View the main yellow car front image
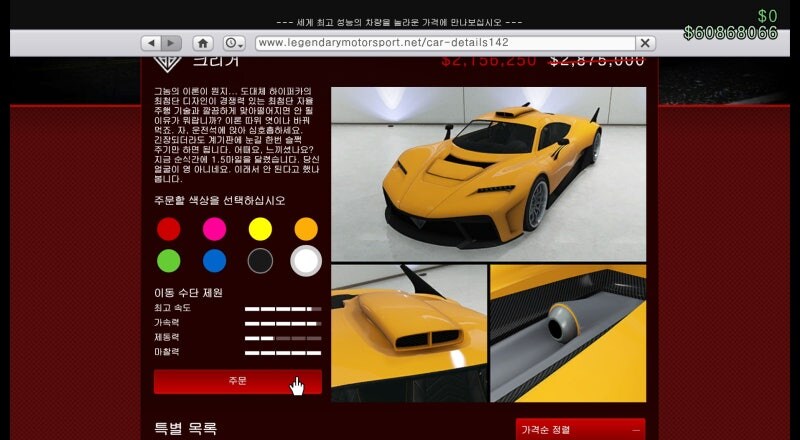800x440 pixels. coord(488,174)
